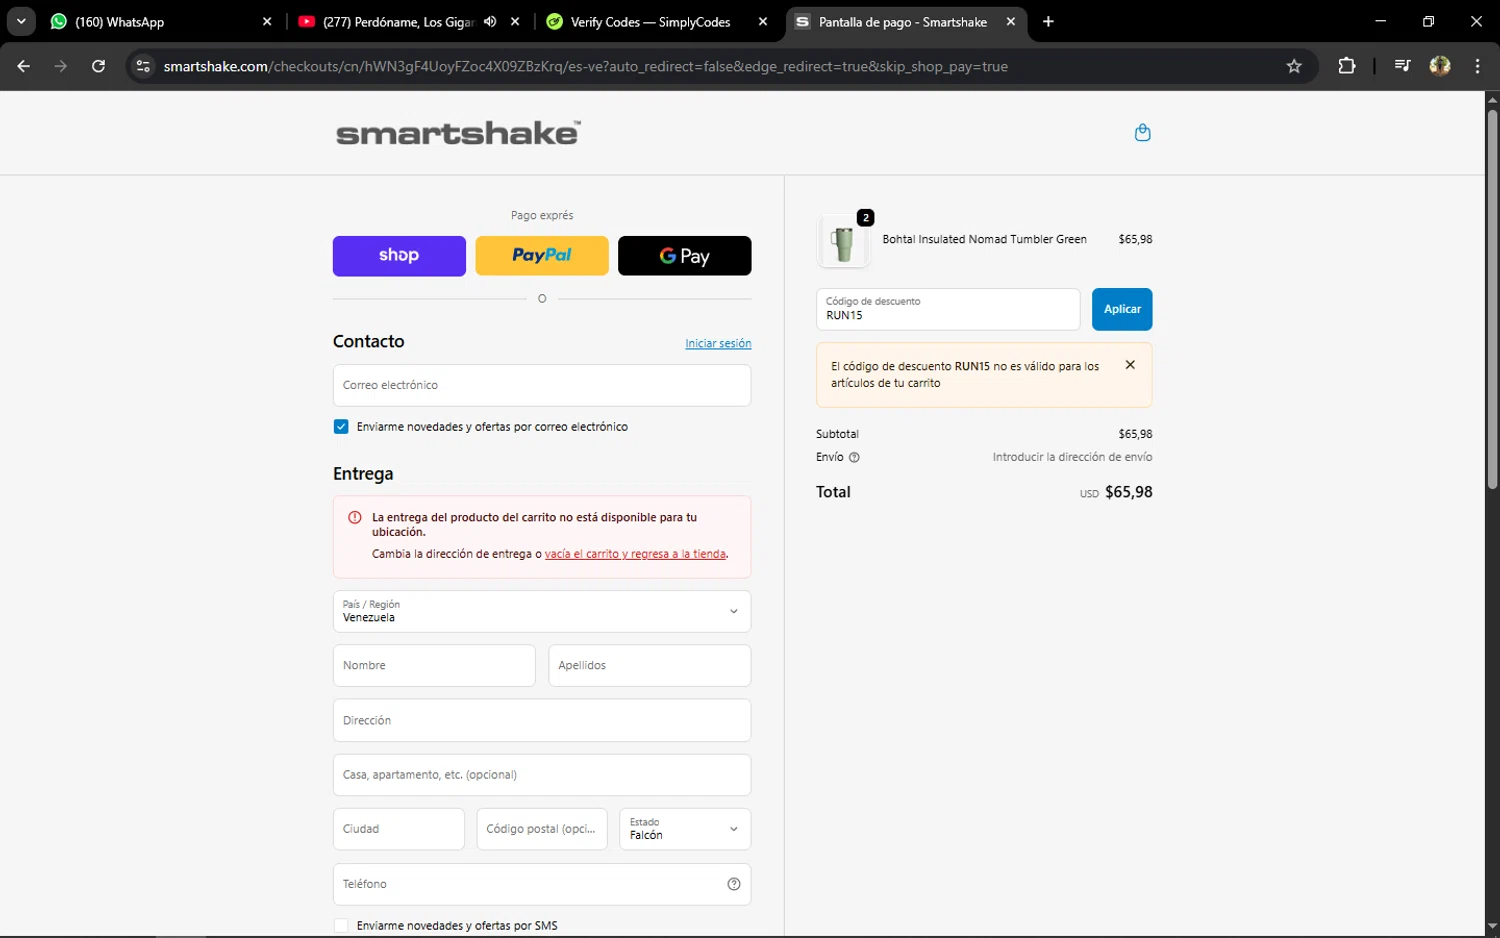This screenshot has height=938, width=1500.
Task: Enable SMS news and offers checkbox
Action: click(341, 925)
